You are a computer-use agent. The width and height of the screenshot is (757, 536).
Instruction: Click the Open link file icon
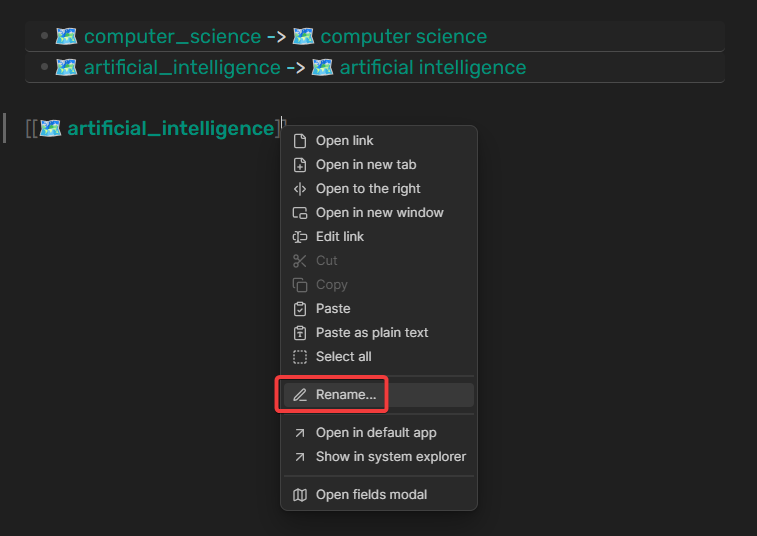pyautogui.click(x=299, y=141)
